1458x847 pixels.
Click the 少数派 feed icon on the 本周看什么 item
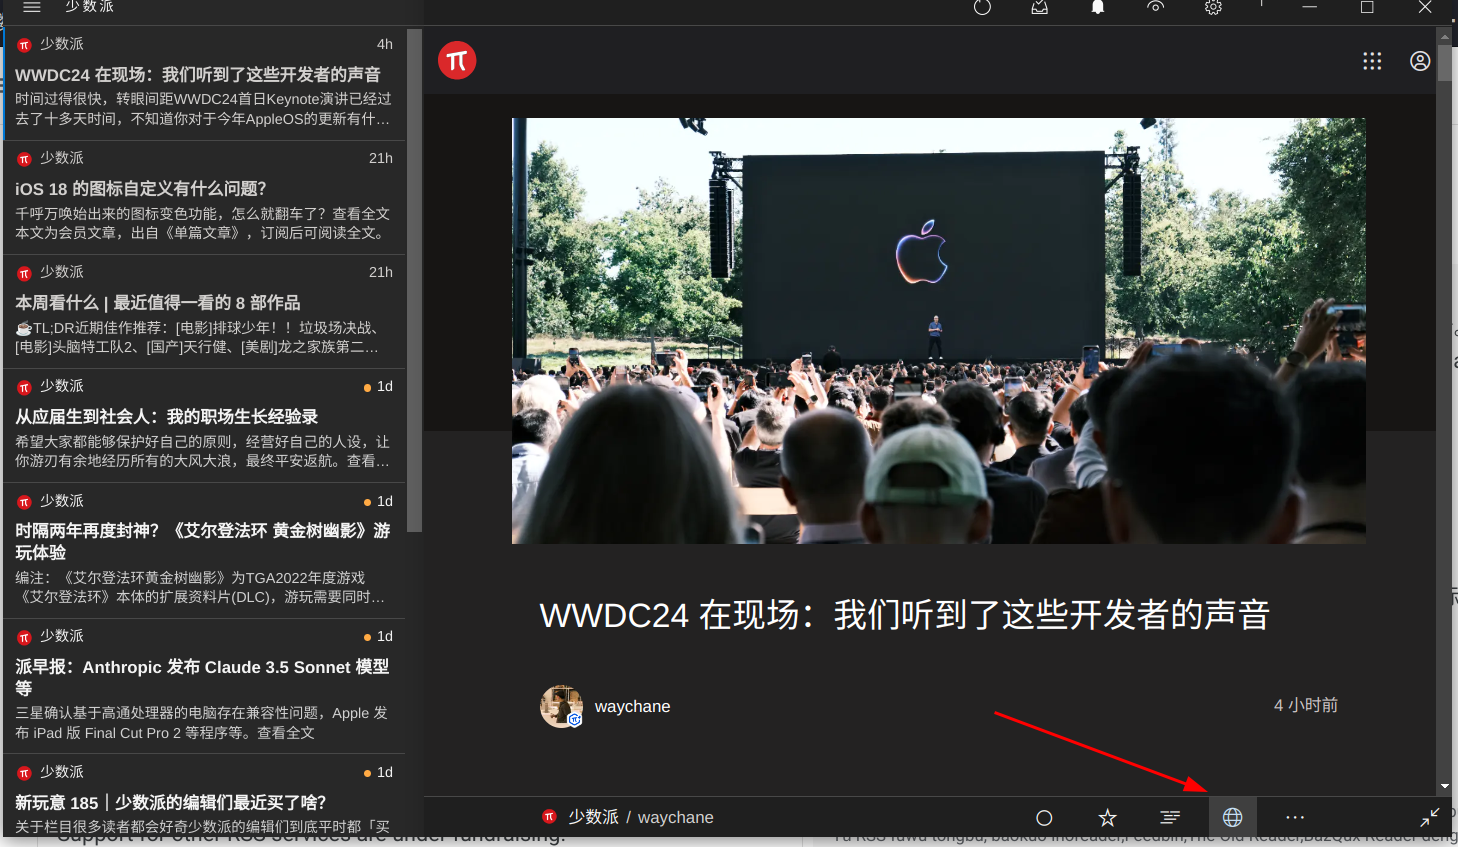click(24, 273)
